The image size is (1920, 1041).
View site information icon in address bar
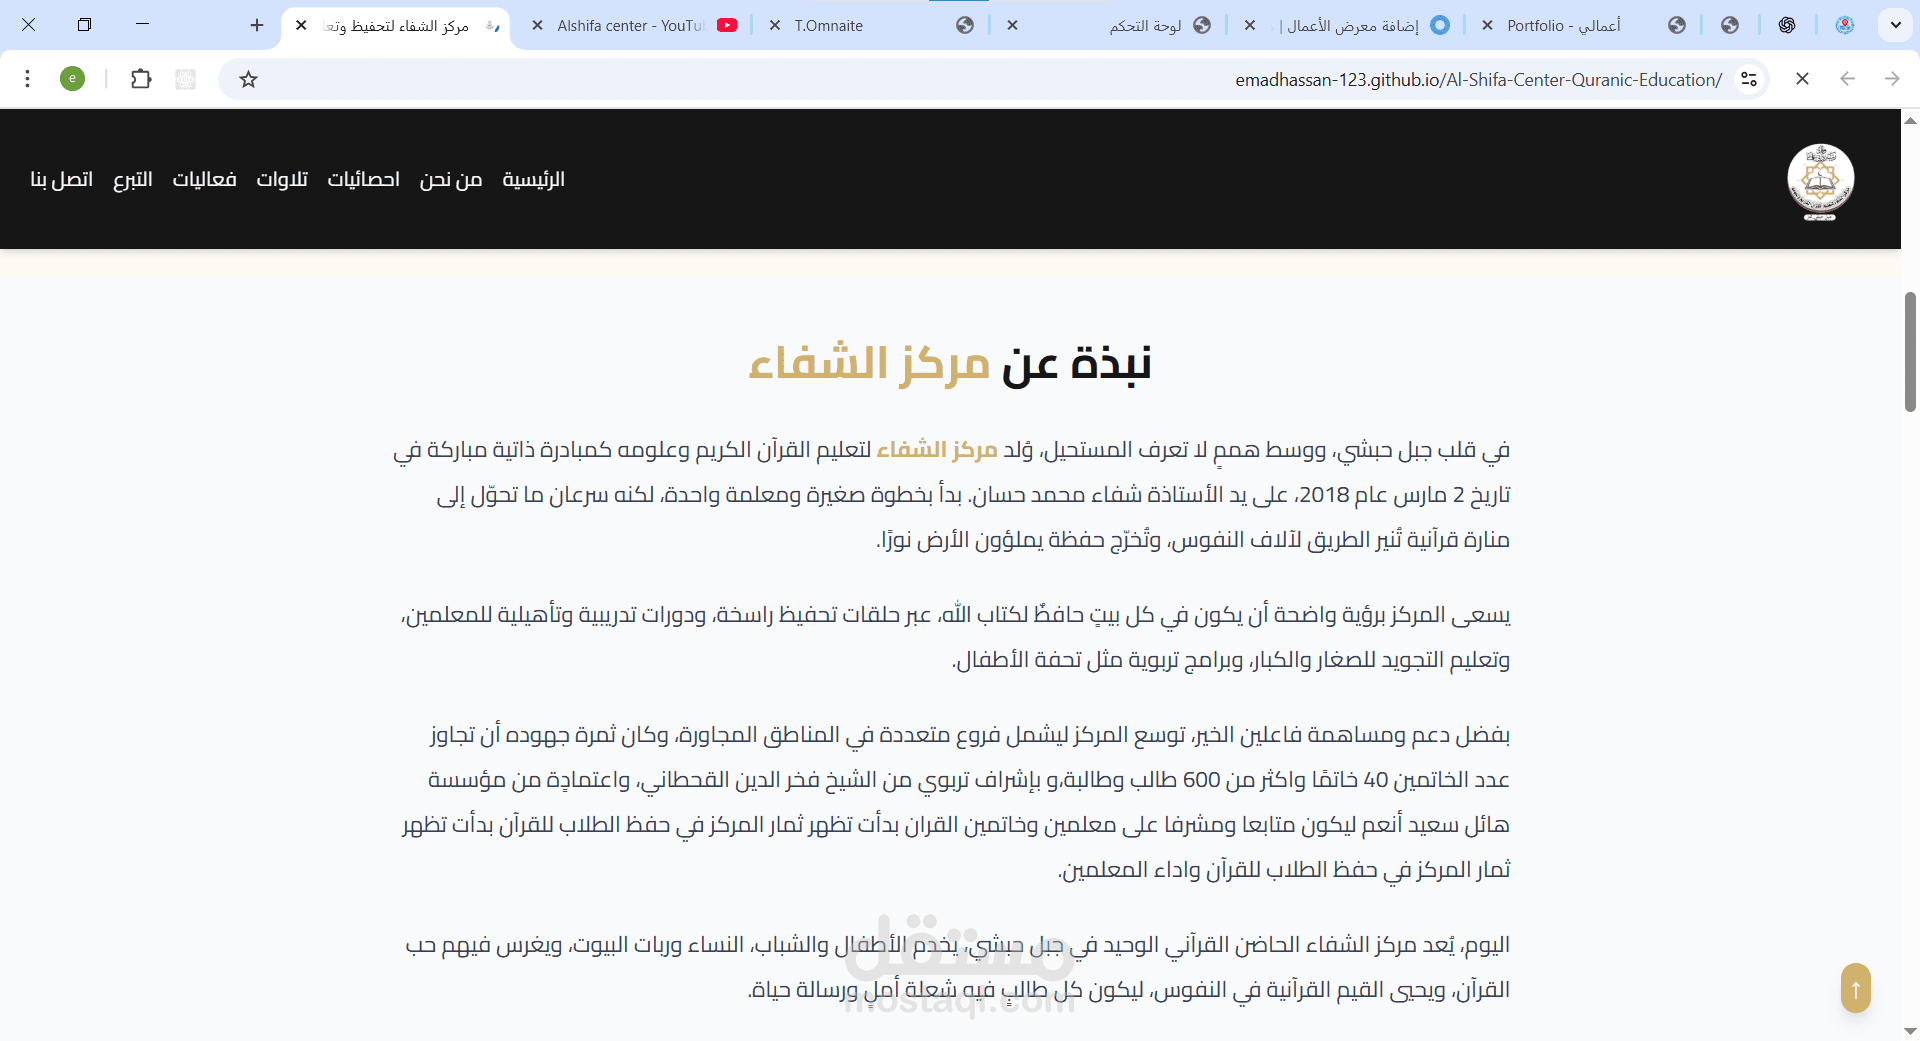coord(1749,79)
